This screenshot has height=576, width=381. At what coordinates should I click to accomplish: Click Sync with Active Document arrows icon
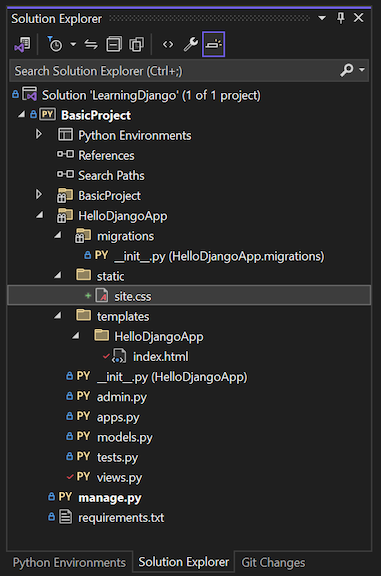tap(91, 44)
